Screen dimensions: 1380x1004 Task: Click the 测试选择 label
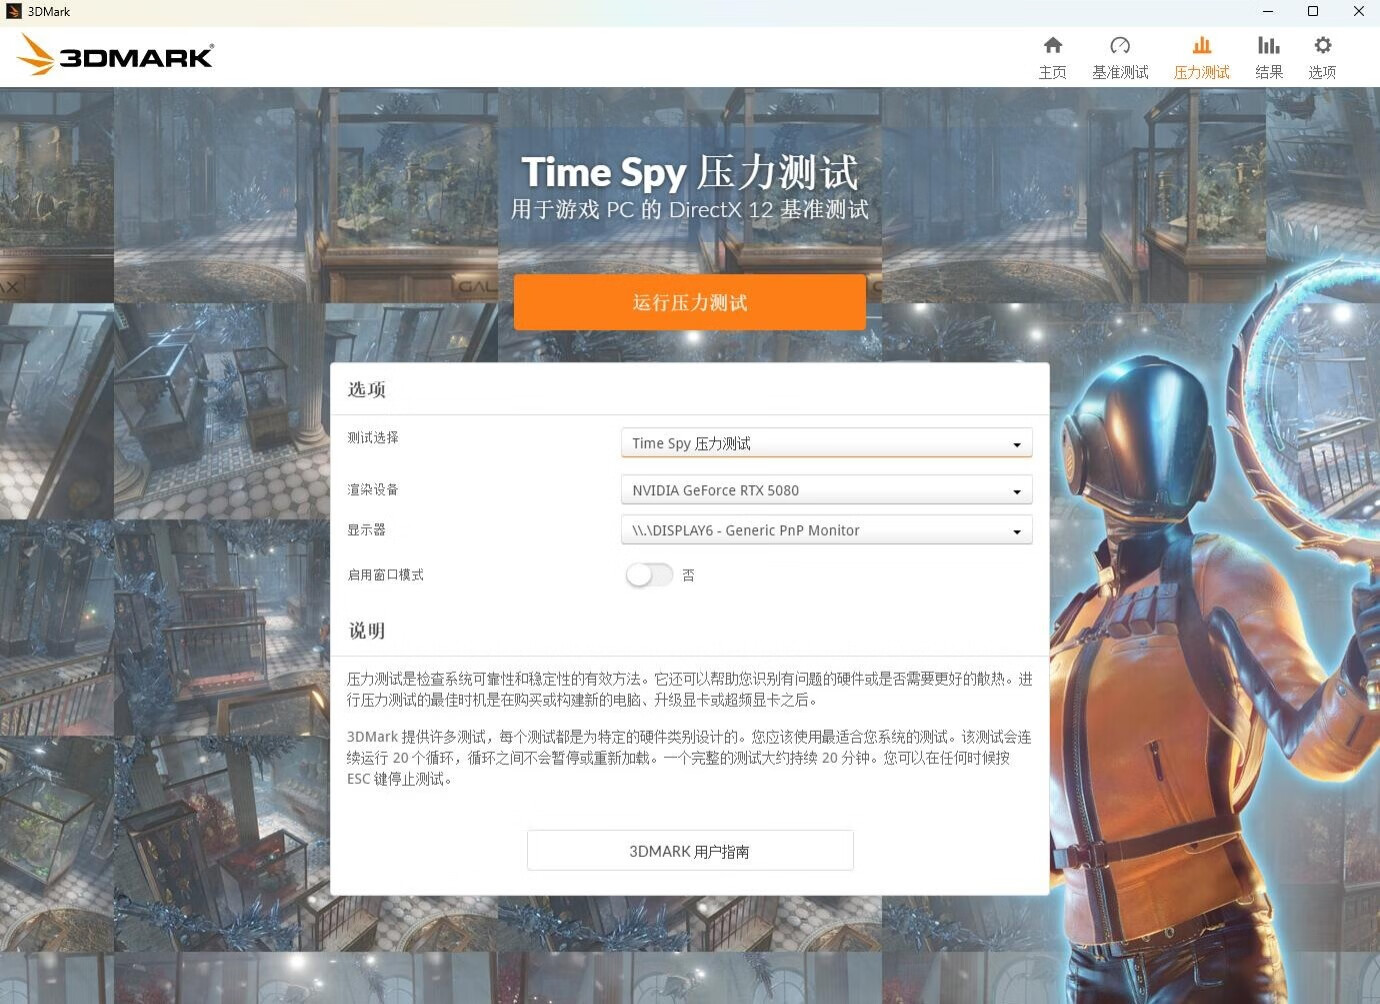(x=373, y=438)
